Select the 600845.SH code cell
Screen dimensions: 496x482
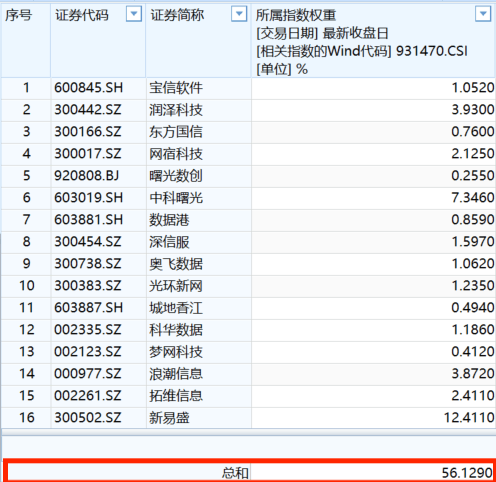[x=89, y=88]
